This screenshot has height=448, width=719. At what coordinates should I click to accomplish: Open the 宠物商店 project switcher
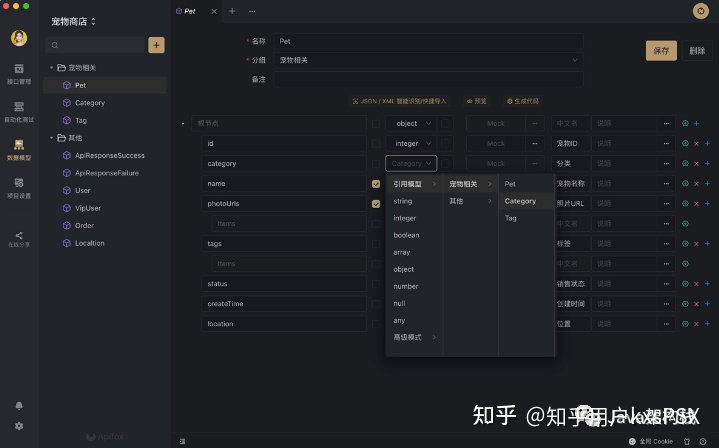73,21
